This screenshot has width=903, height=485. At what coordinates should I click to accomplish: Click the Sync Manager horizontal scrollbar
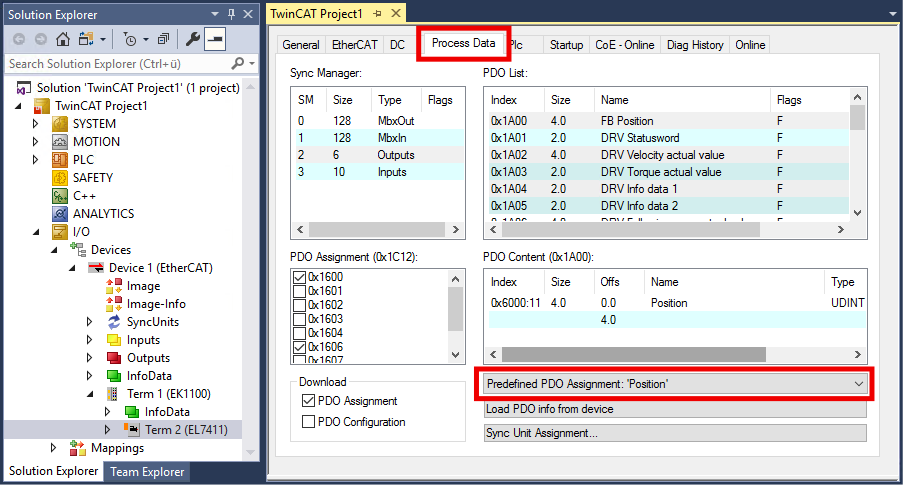pos(378,229)
